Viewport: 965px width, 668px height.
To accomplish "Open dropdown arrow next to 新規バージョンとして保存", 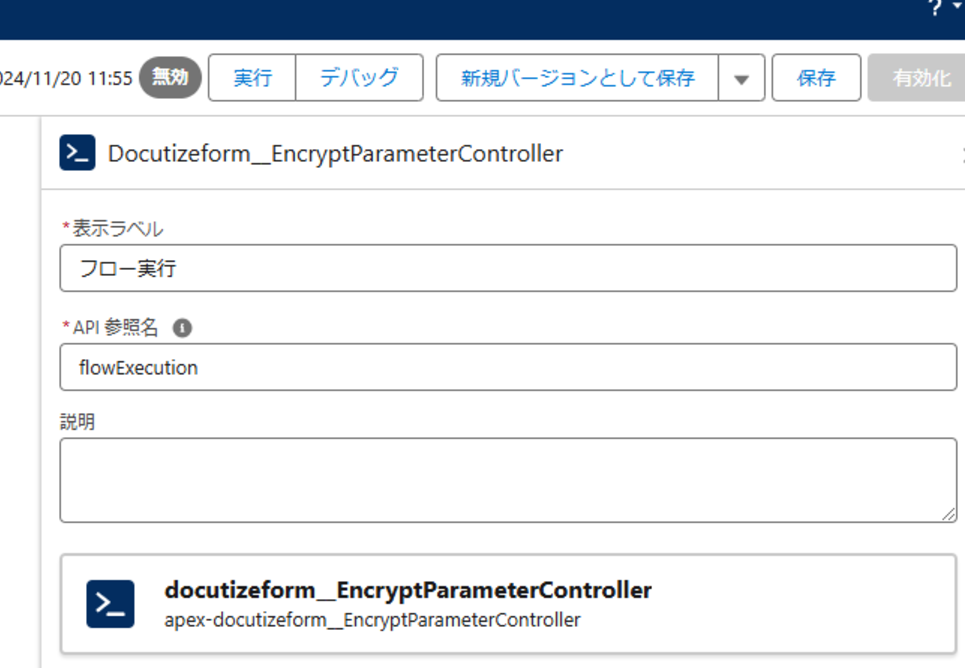I will (x=741, y=79).
